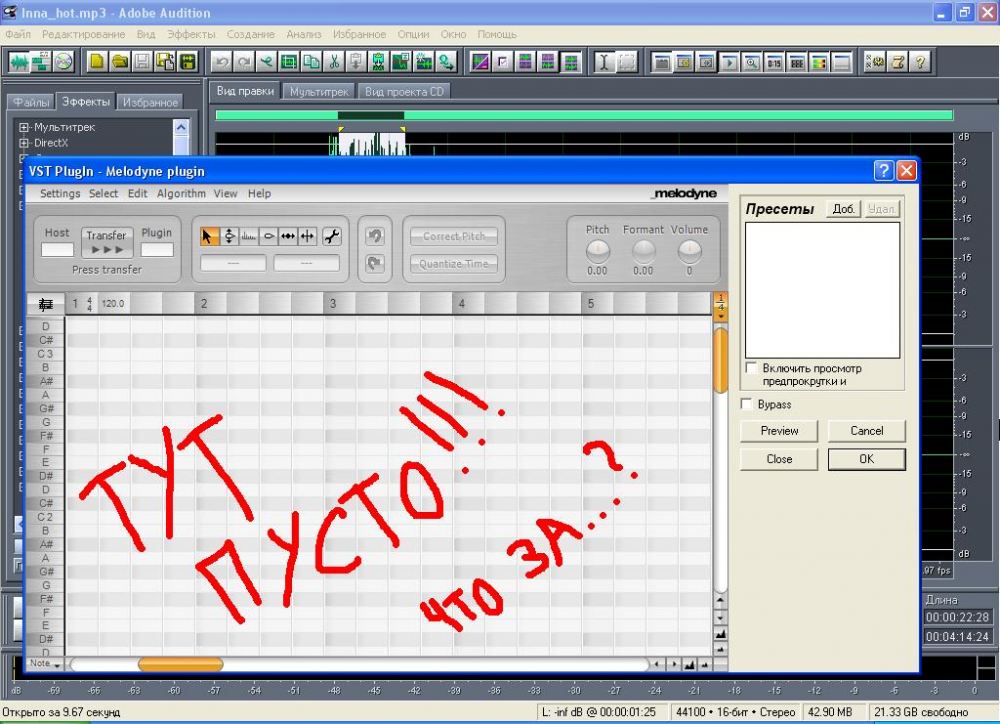Enable the Bypass checkbox
The height and width of the screenshot is (724, 1000).
click(x=746, y=404)
